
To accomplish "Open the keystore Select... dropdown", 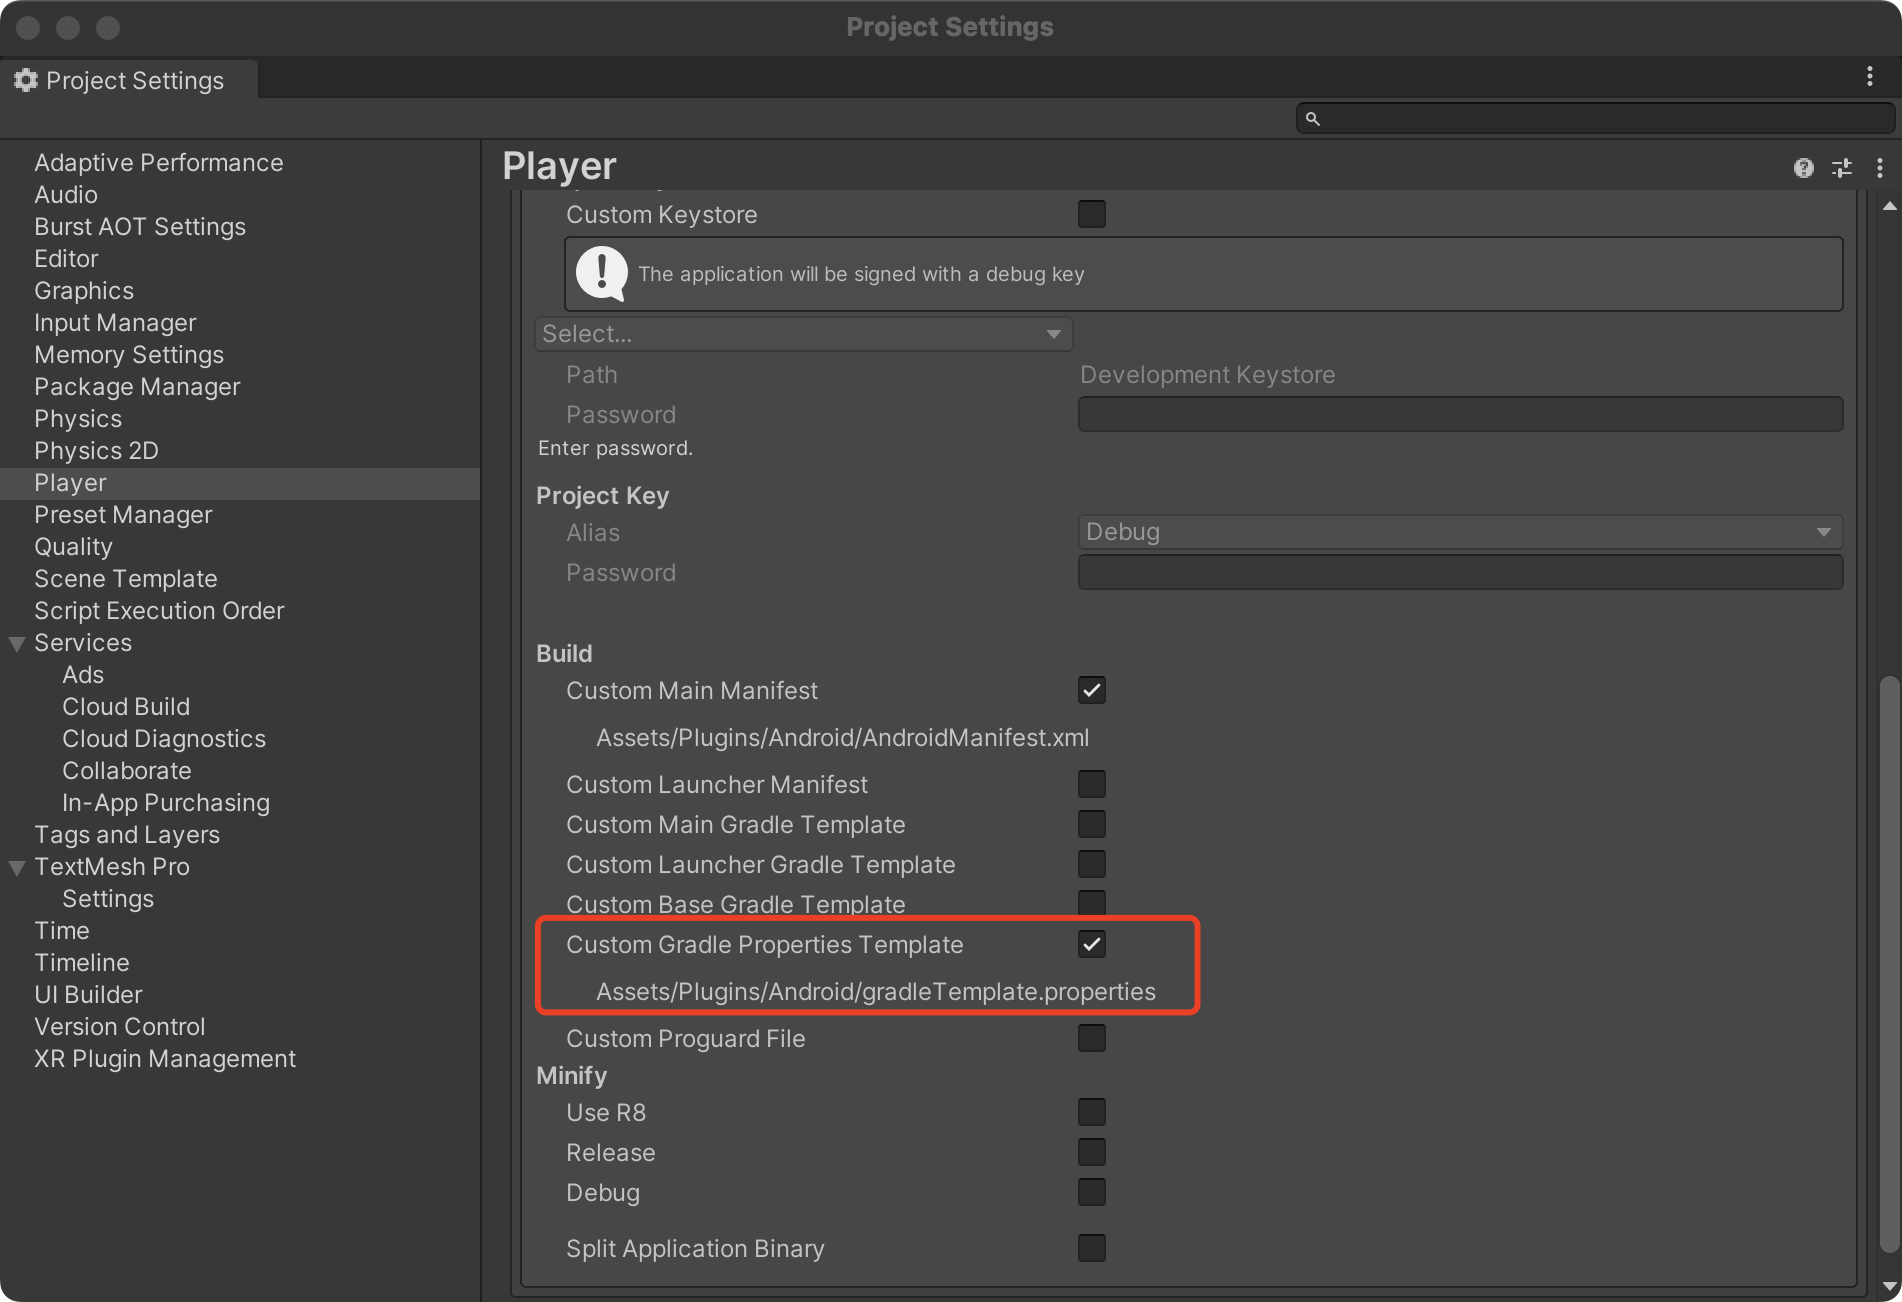I will pyautogui.click(x=804, y=334).
